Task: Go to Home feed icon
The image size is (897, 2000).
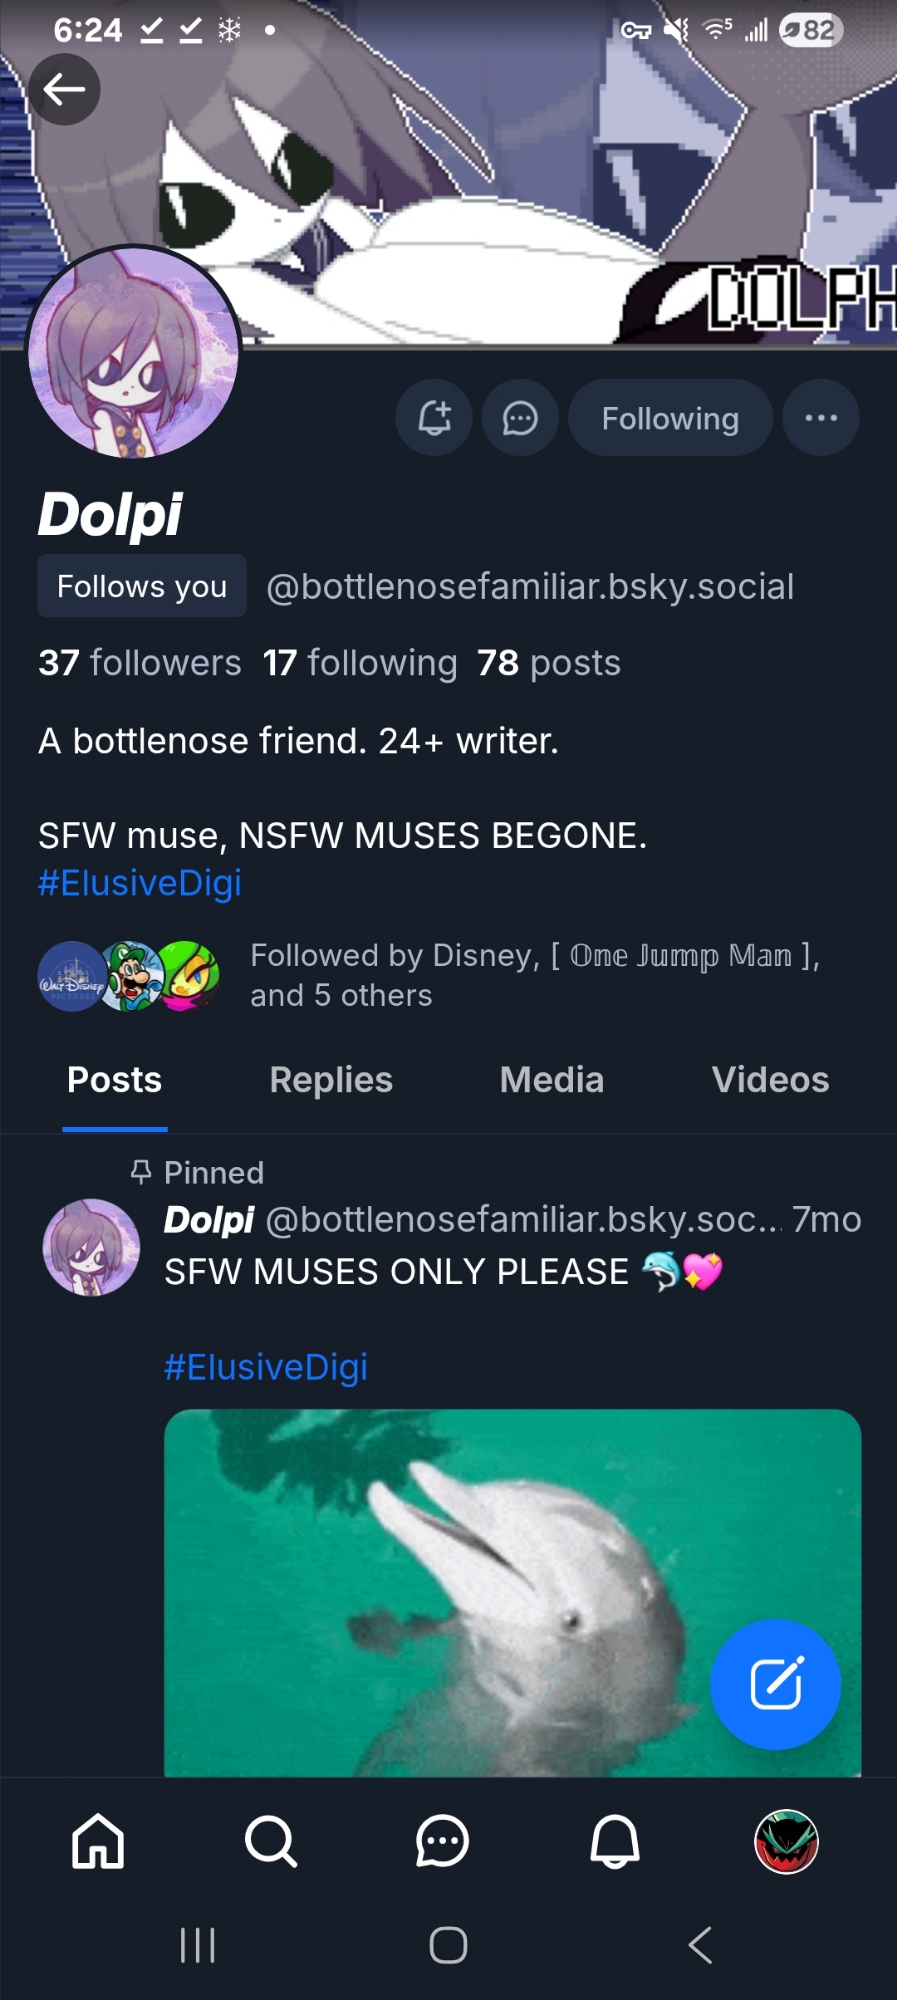Action: 98,1841
